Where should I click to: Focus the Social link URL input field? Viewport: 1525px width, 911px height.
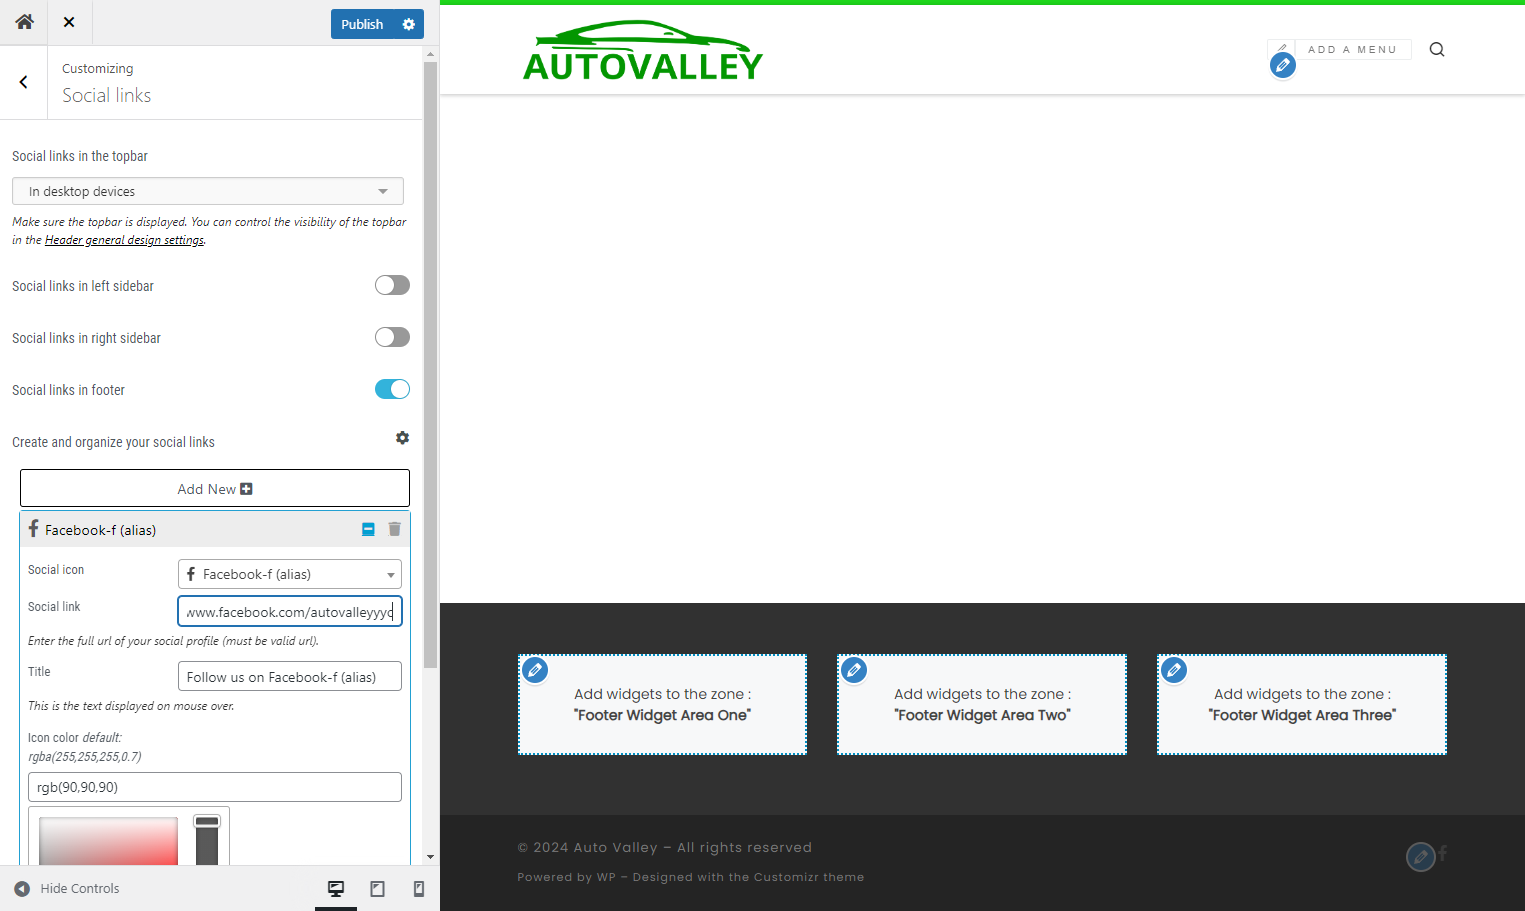click(x=290, y=611)
